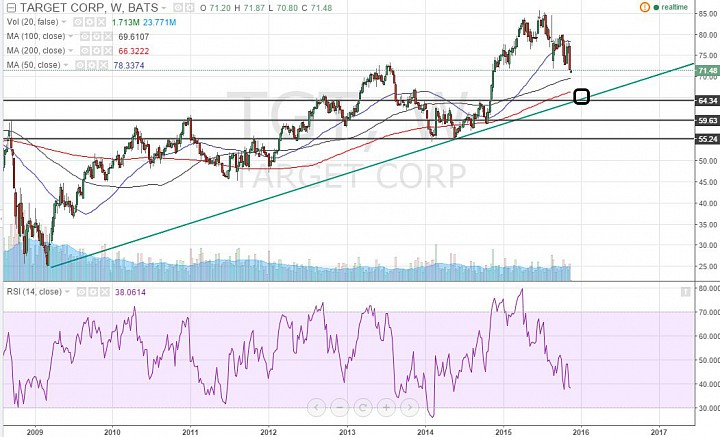Zoom out the chart with minus button

click(x=339, y=407)
